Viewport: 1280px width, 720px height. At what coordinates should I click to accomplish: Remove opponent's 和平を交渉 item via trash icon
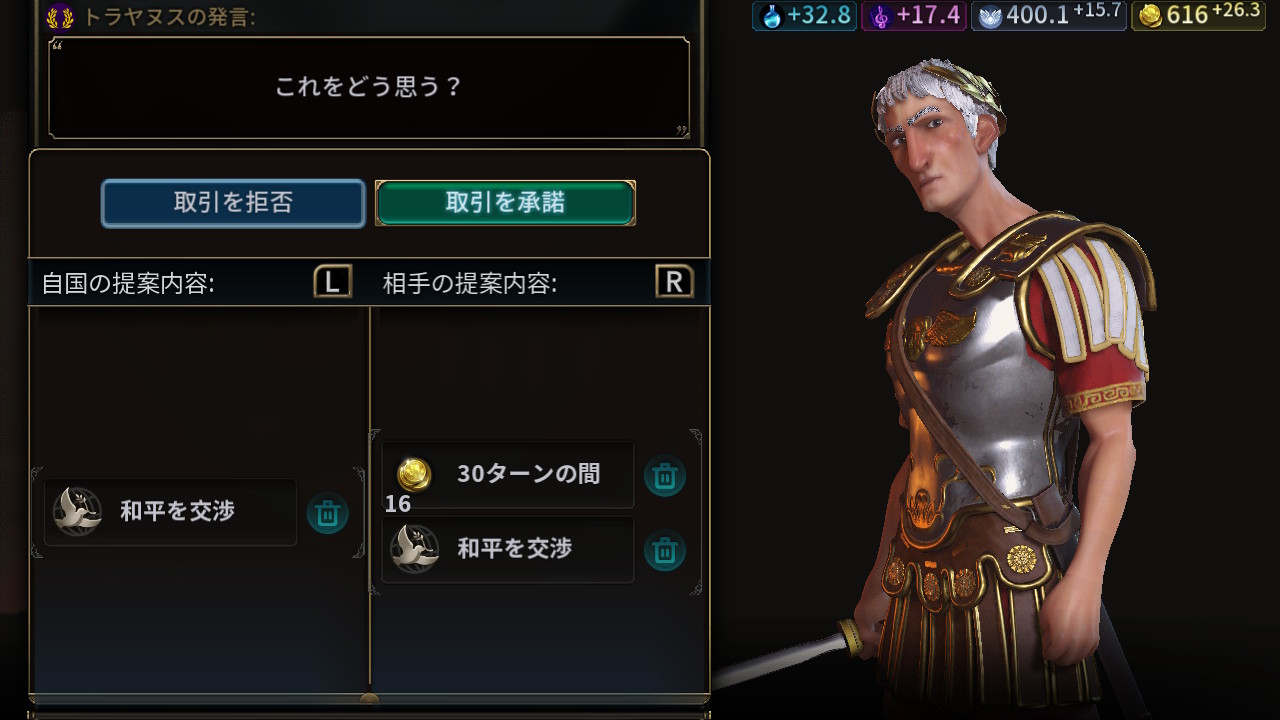tap(665, 550)
